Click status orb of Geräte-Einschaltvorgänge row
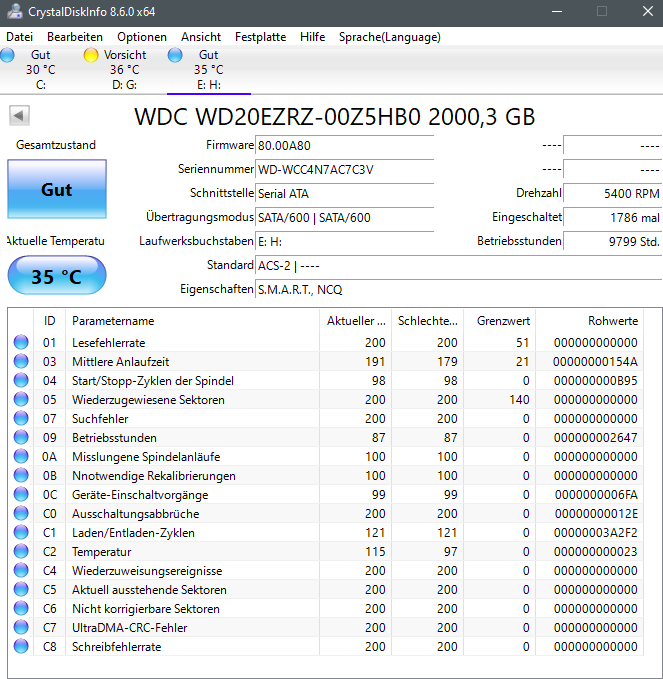 point(21,495)
